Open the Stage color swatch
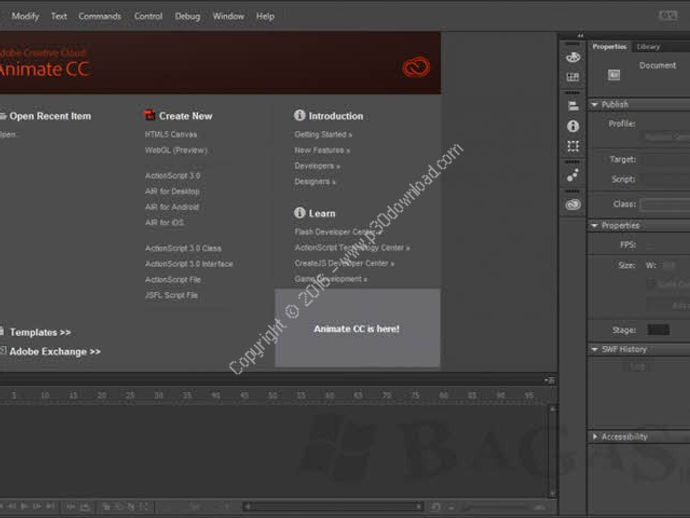 coord(658,330)
